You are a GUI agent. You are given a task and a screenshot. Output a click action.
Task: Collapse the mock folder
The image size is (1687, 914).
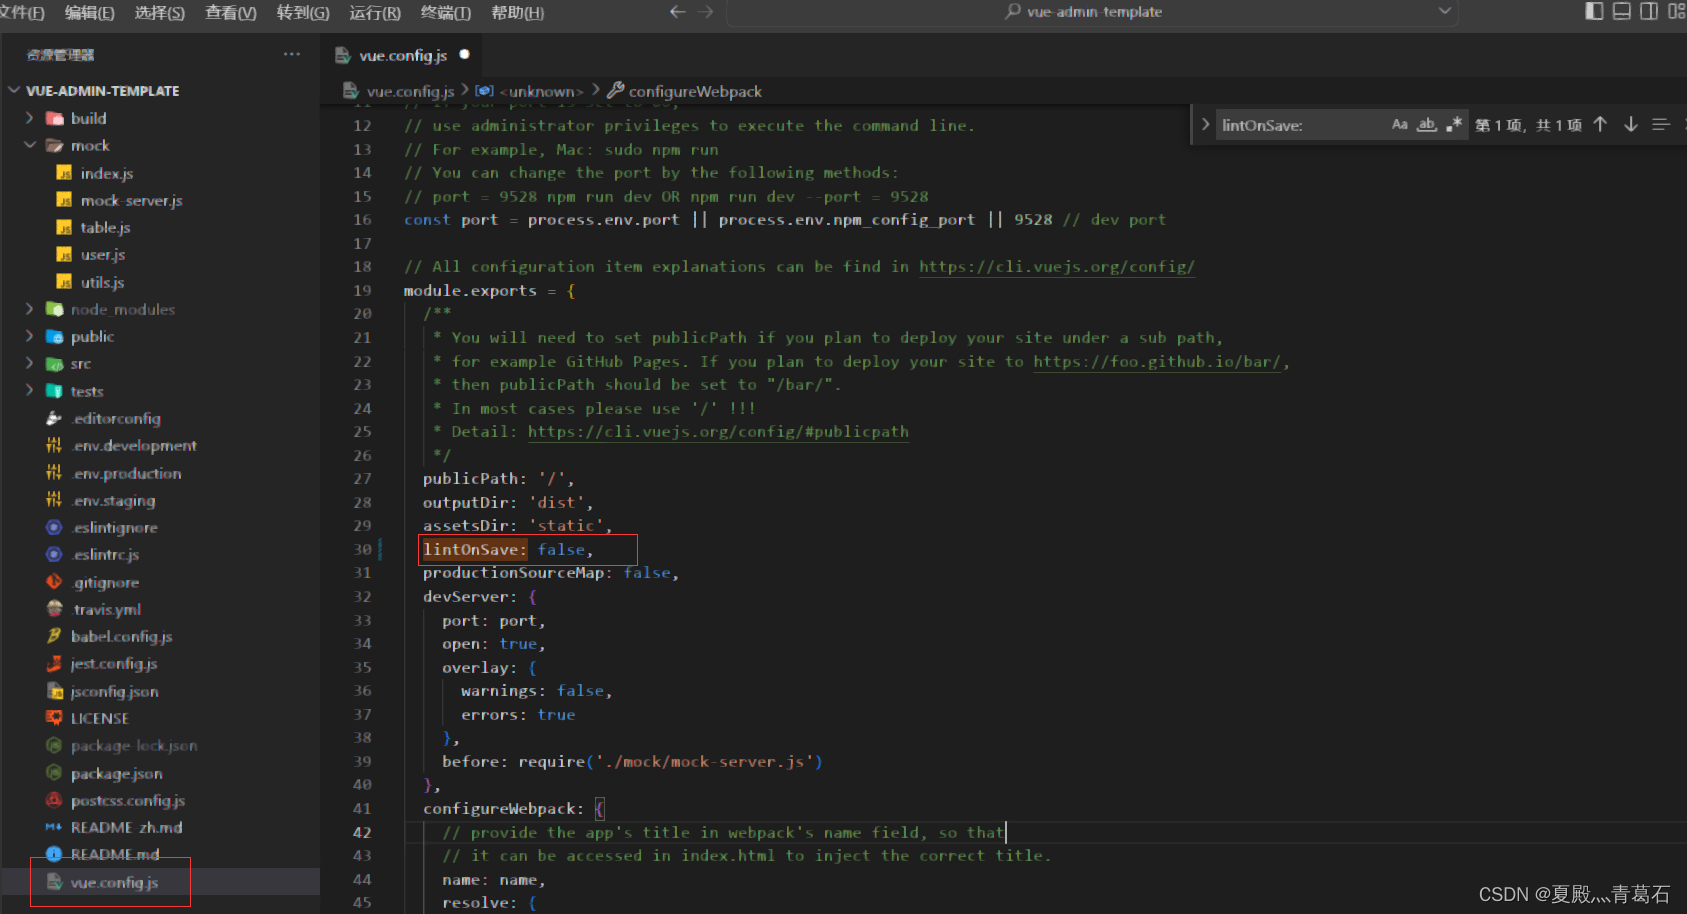coord(89,145)
